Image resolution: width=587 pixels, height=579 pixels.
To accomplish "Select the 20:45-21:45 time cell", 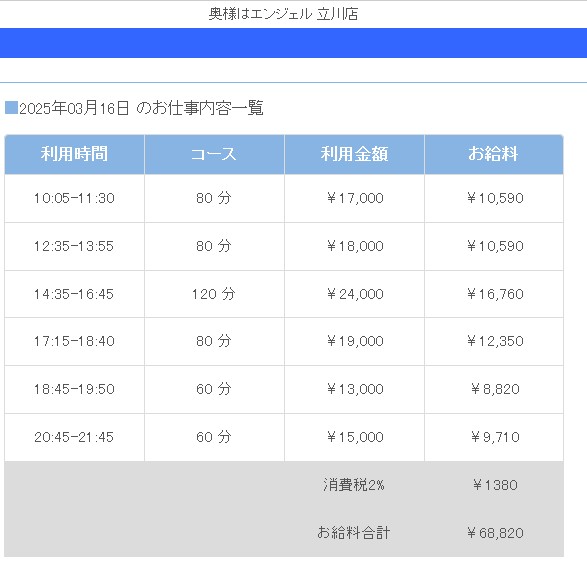I will [x=74, y=437].
